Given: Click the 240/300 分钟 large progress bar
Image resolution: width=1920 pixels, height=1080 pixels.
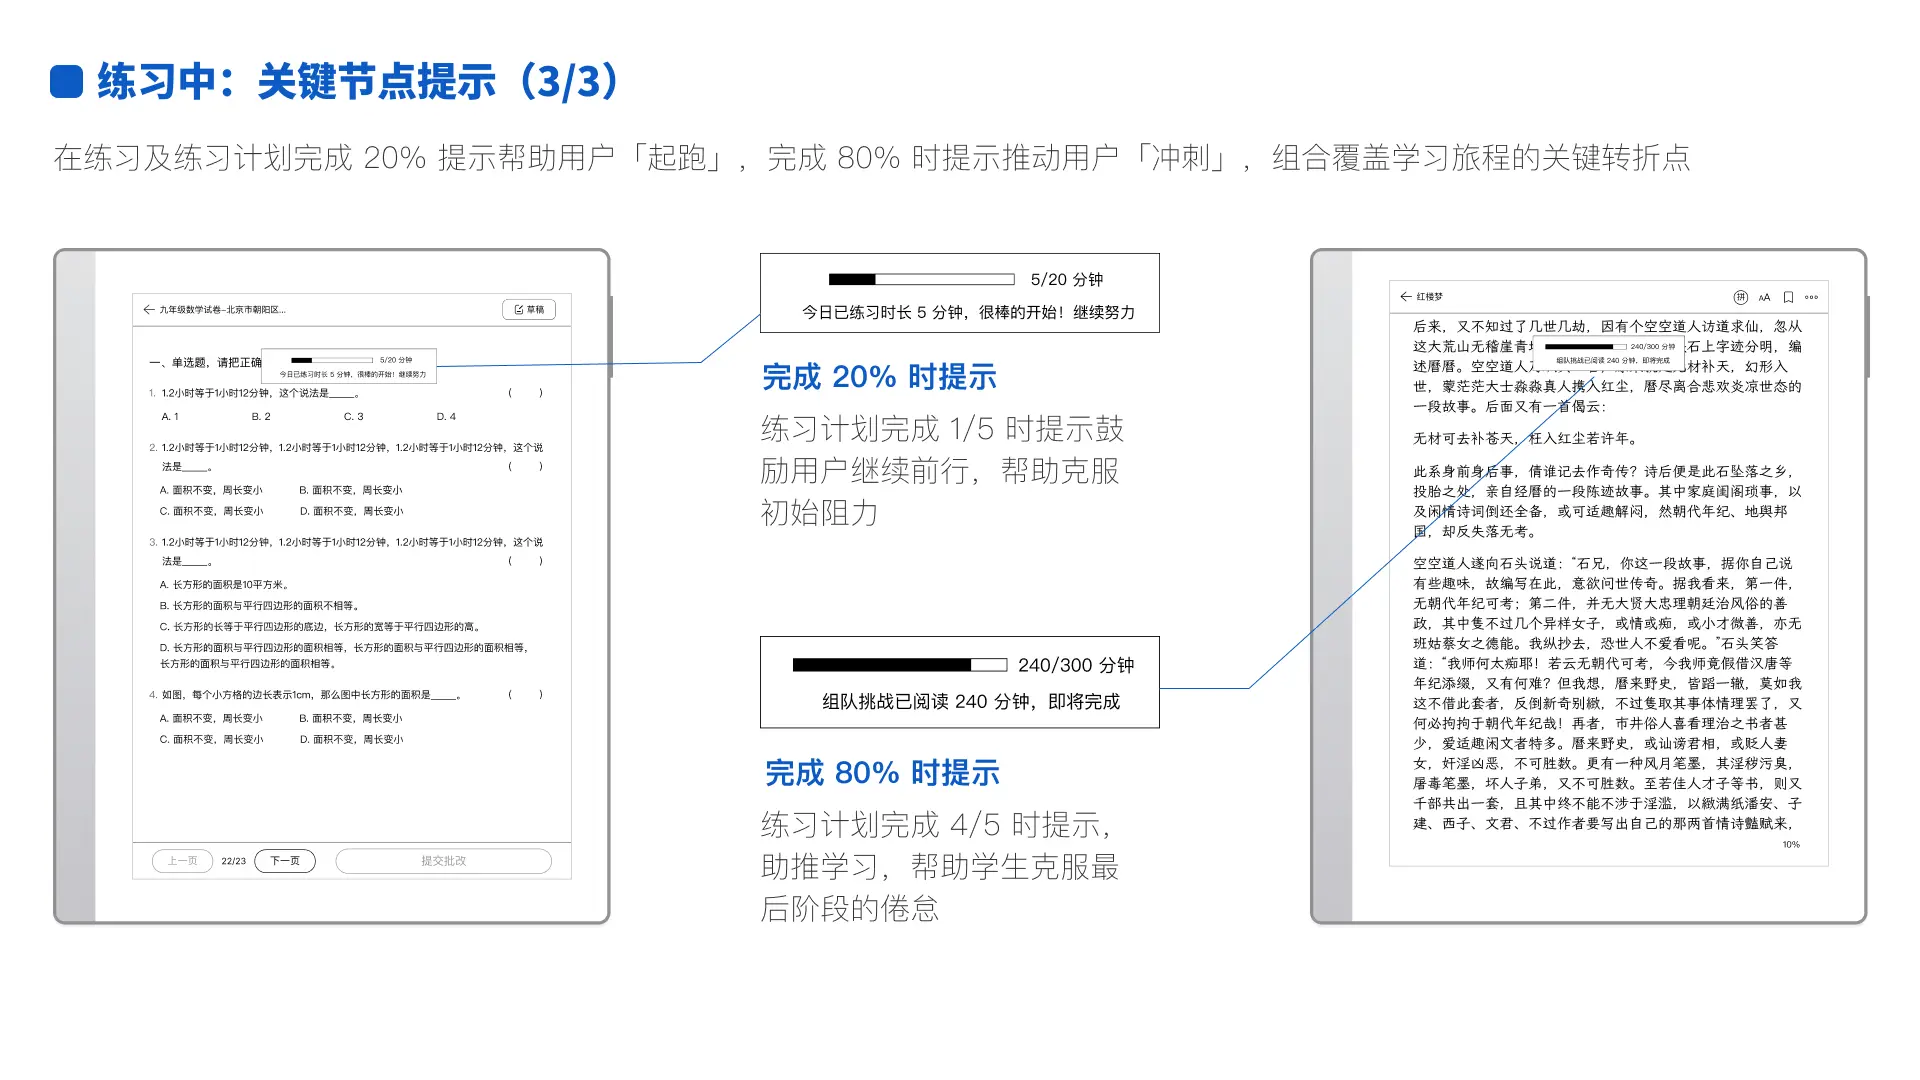Looking at the screenshot, I should point(899,665).
